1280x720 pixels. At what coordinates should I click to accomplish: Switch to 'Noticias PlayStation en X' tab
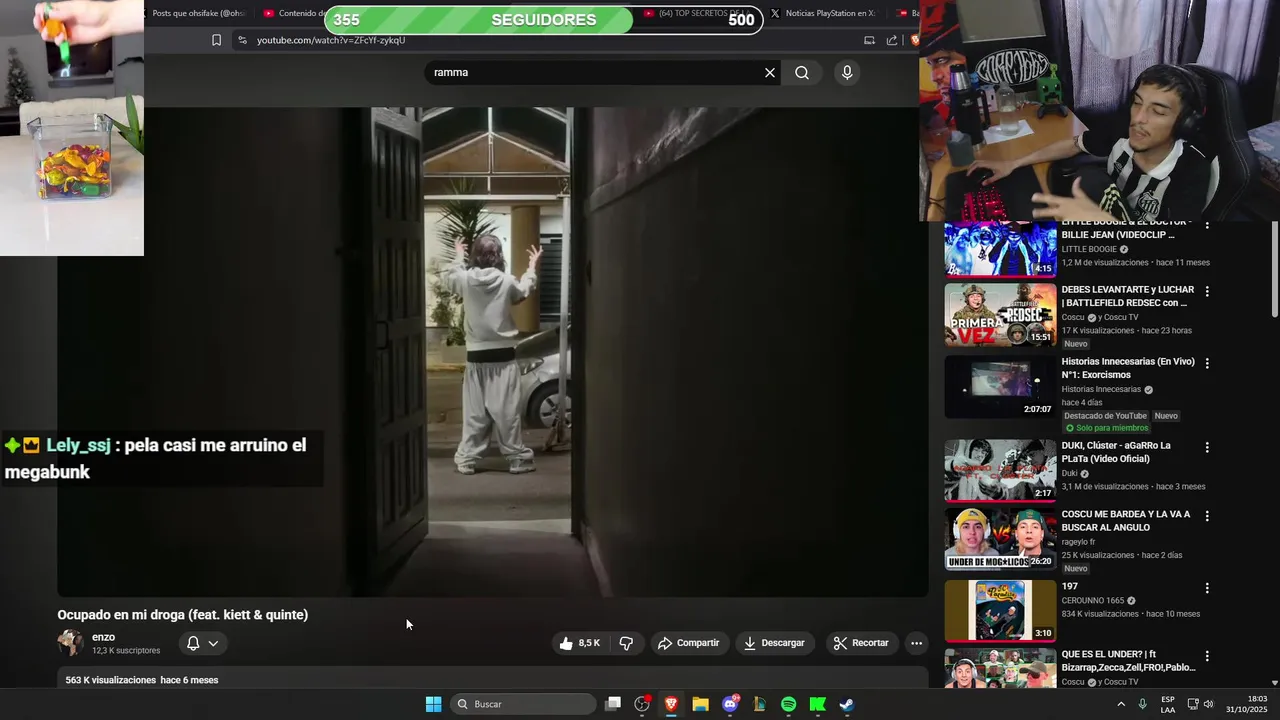[822, 13]
